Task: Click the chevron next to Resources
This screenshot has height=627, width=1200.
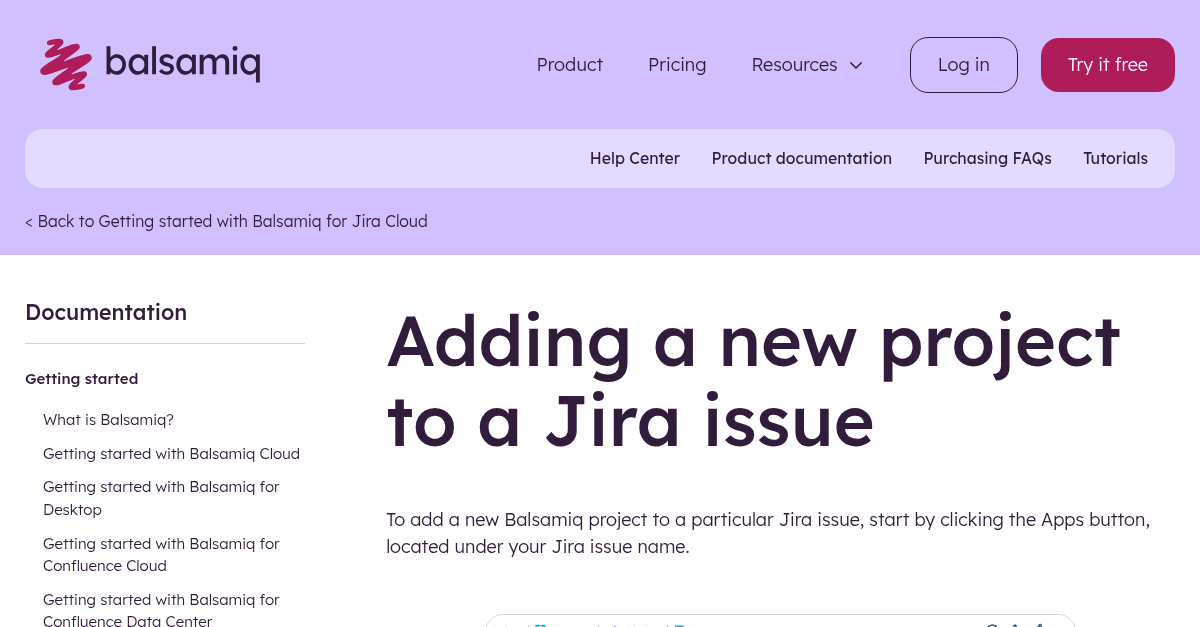Action: [x=856, y=65]
